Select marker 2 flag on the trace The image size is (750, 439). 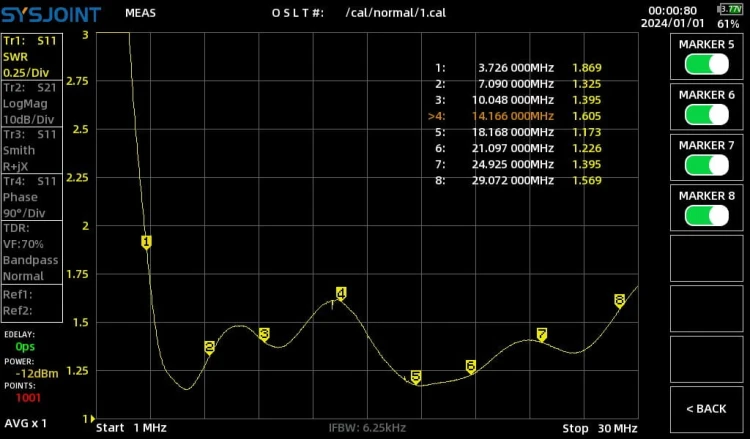click(210, 347)
